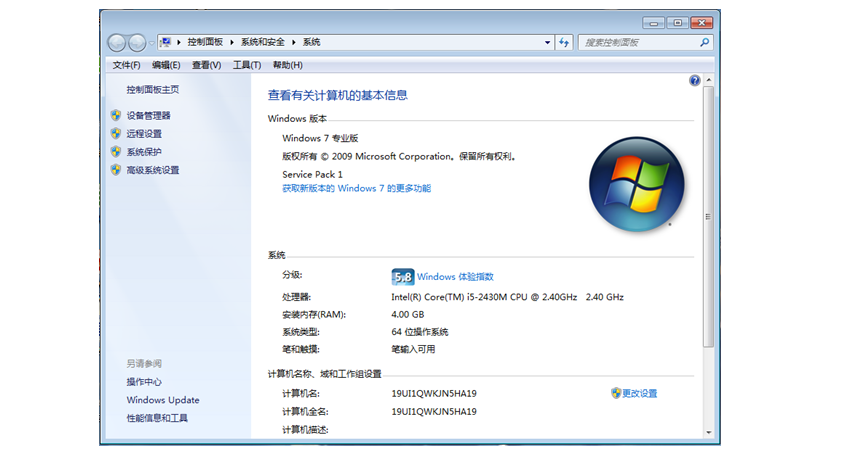Viewport: 847px width, 450px height.
Task: Click 19UI1QWKJN5HA19 next to 计算机名
Action: click(434, 394)
